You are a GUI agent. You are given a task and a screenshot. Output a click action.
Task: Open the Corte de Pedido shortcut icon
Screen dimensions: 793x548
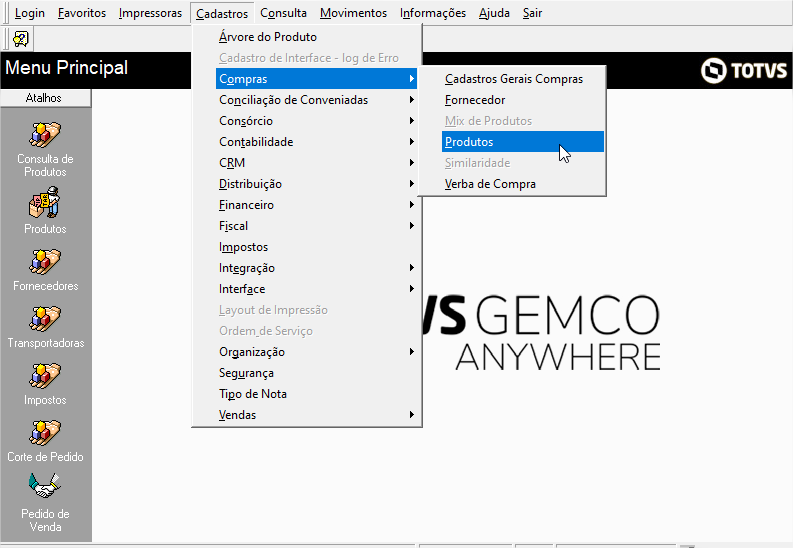pos(45,433)
